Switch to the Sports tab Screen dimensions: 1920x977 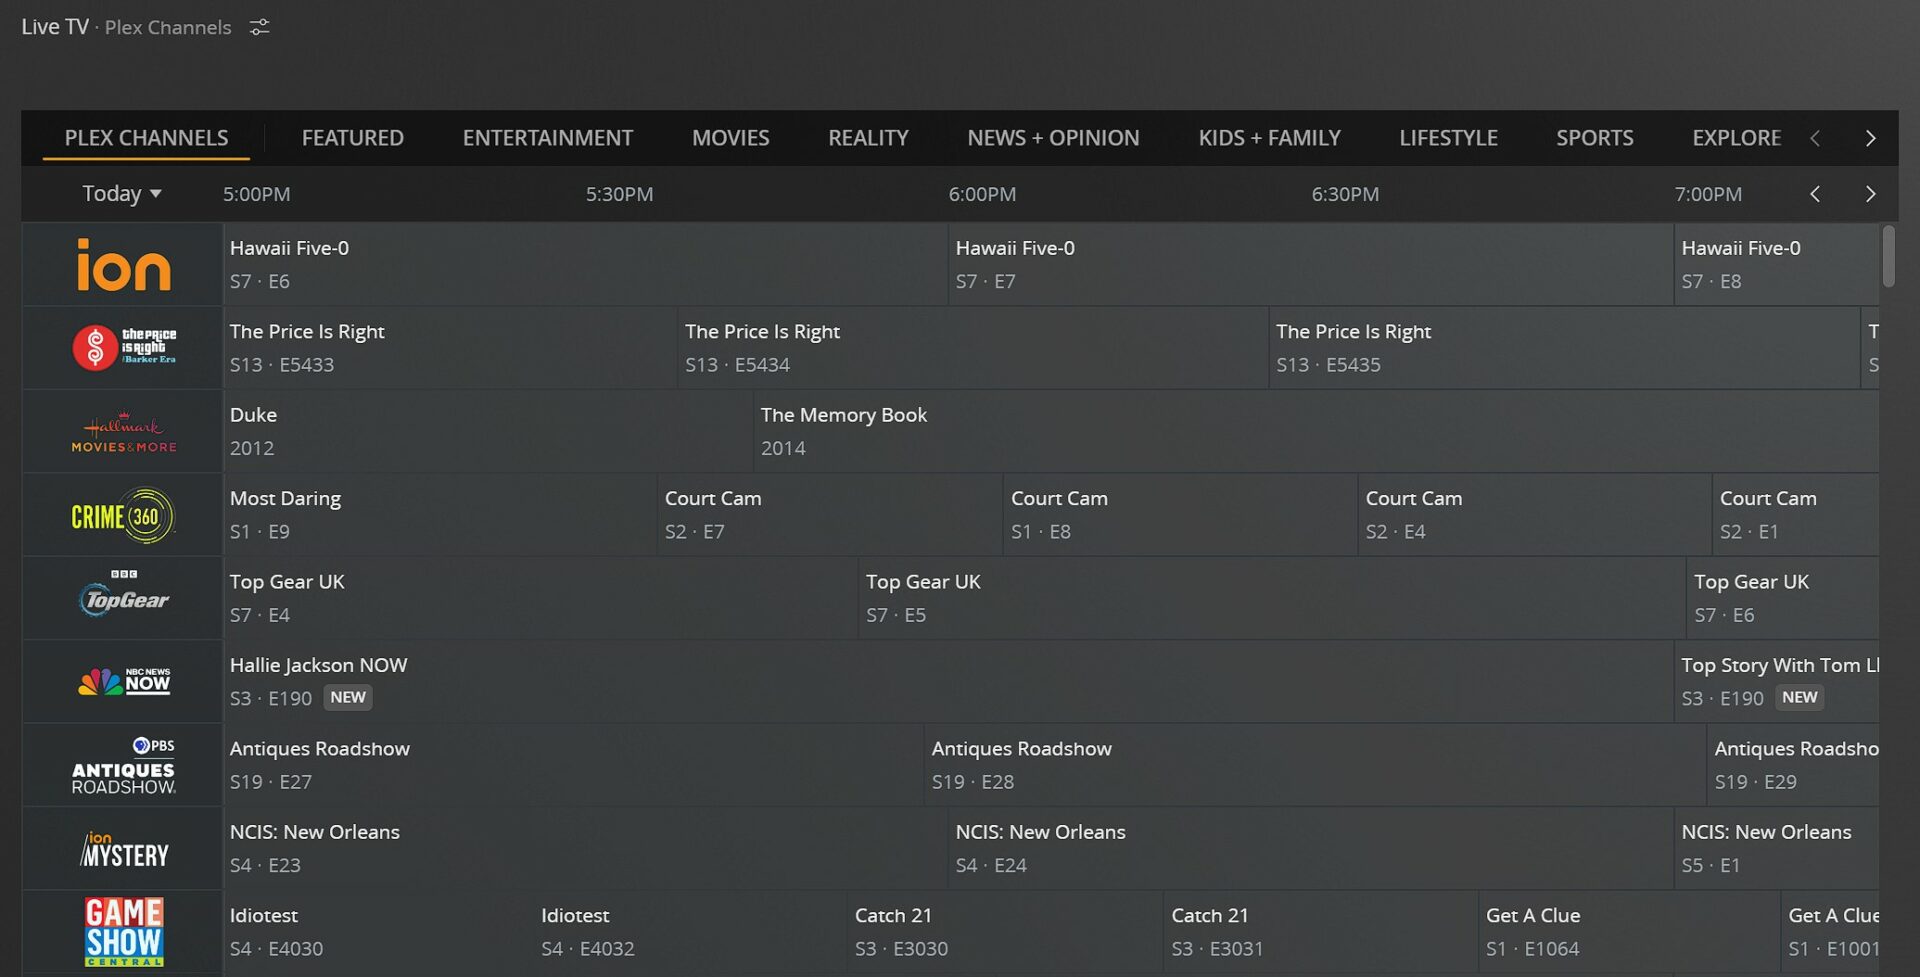1595,138
